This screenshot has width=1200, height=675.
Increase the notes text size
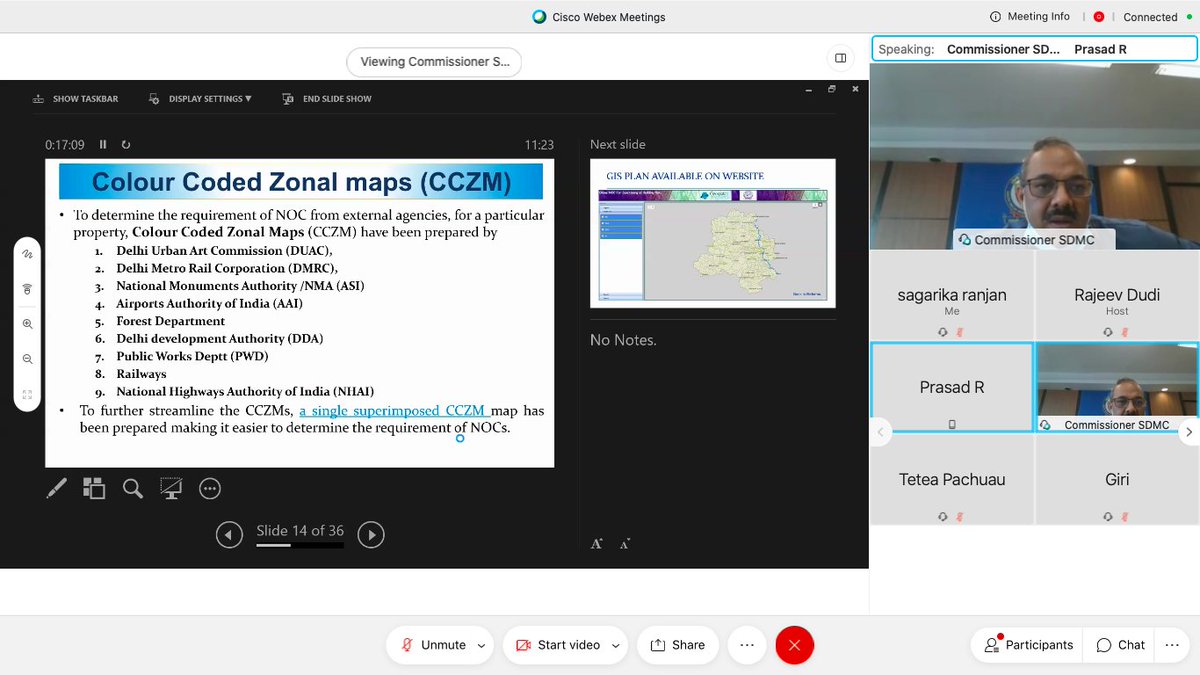pos(596,544)
